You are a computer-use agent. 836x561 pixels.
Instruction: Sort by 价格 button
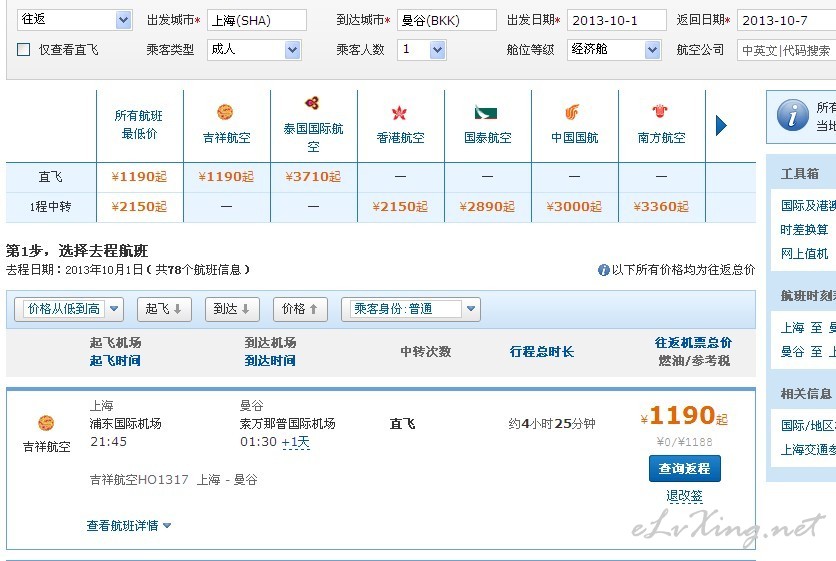coord(300,309)
